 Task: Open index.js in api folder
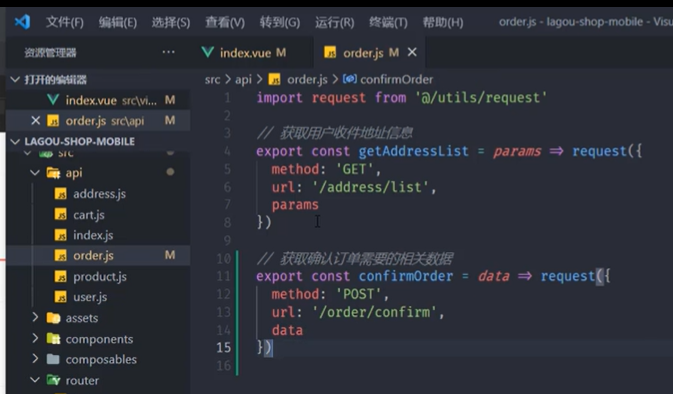click(x=93, y=235)
